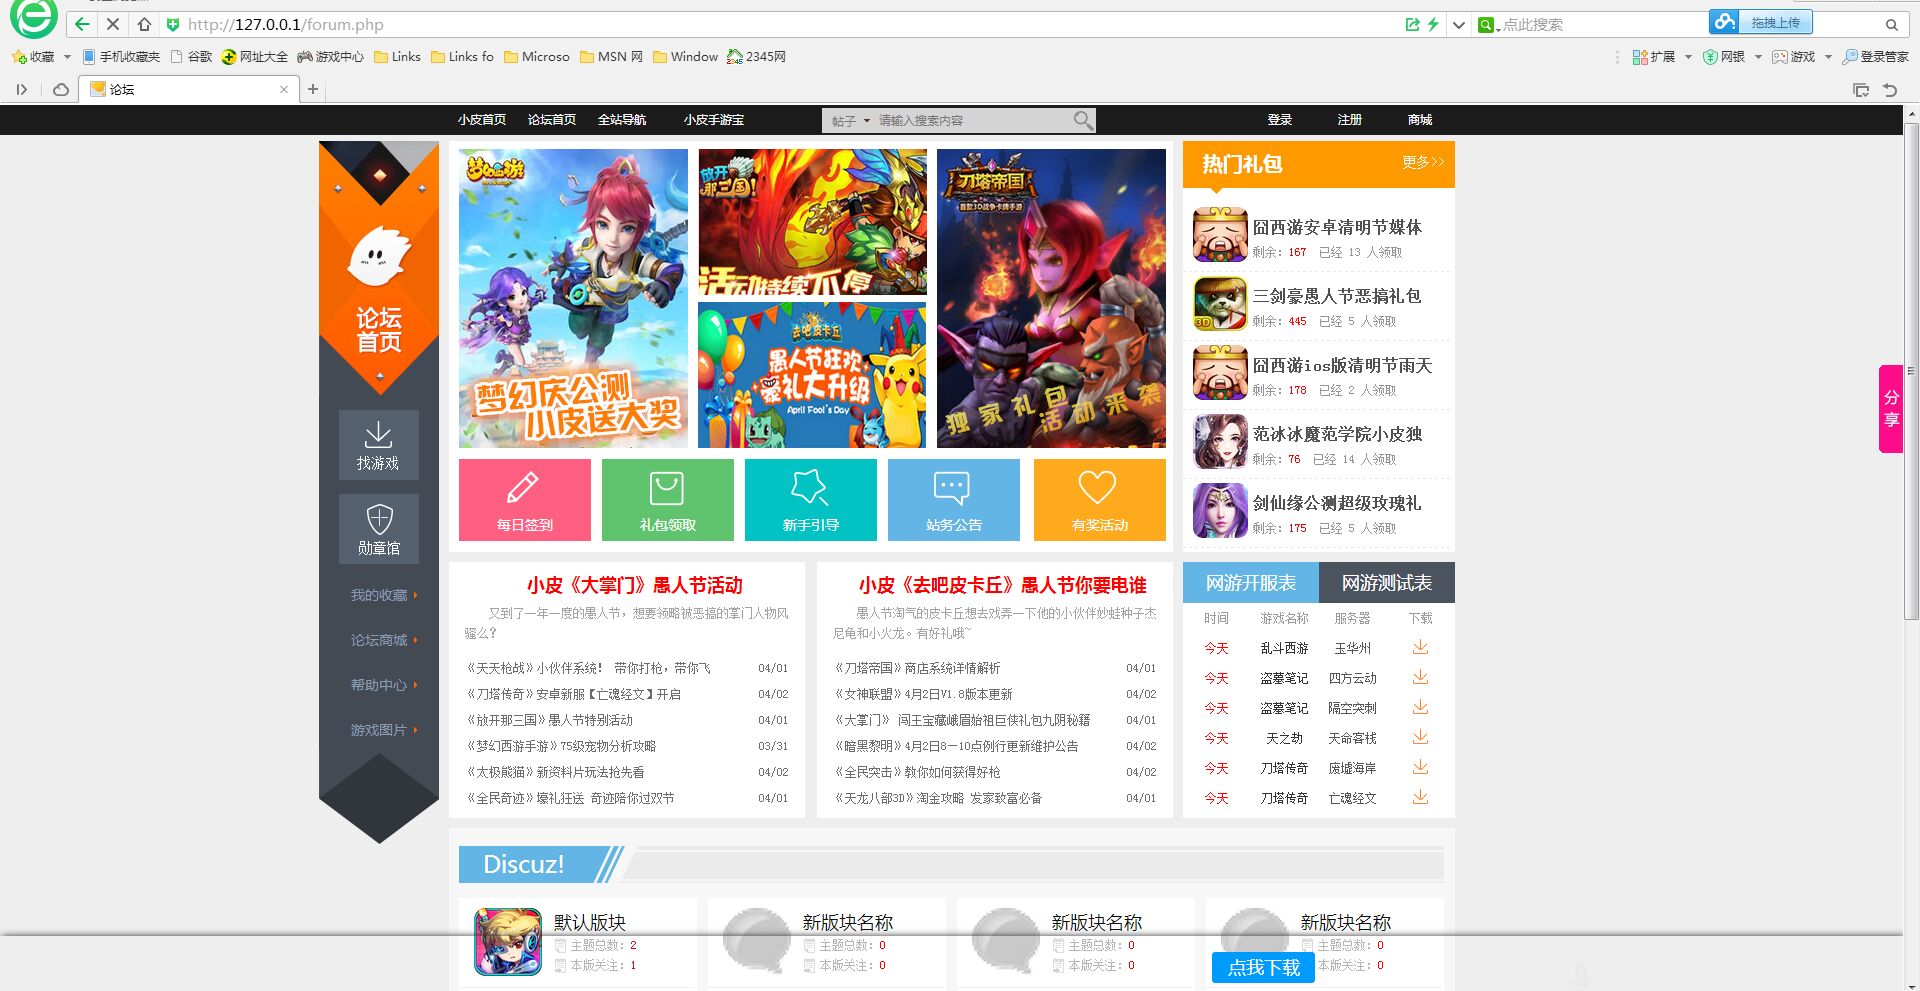Open 《刀塔帝国》商店系统详情解析 article
The image size is (1920, 991).
coord(918,668)
